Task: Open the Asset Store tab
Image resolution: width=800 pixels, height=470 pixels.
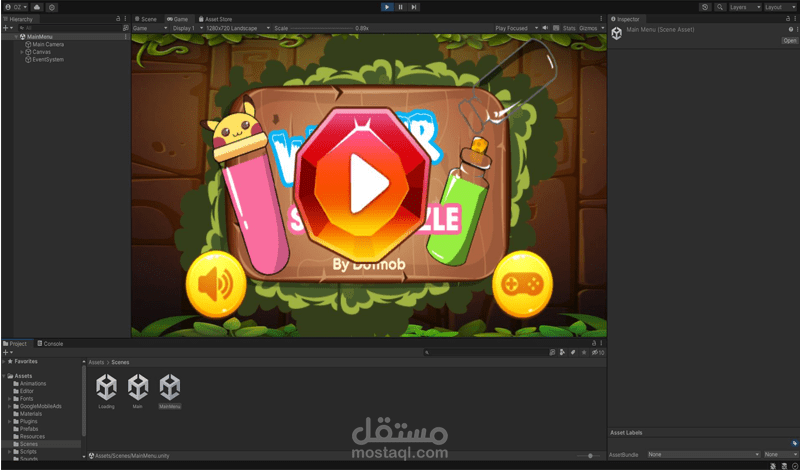Action: [216, 19]
